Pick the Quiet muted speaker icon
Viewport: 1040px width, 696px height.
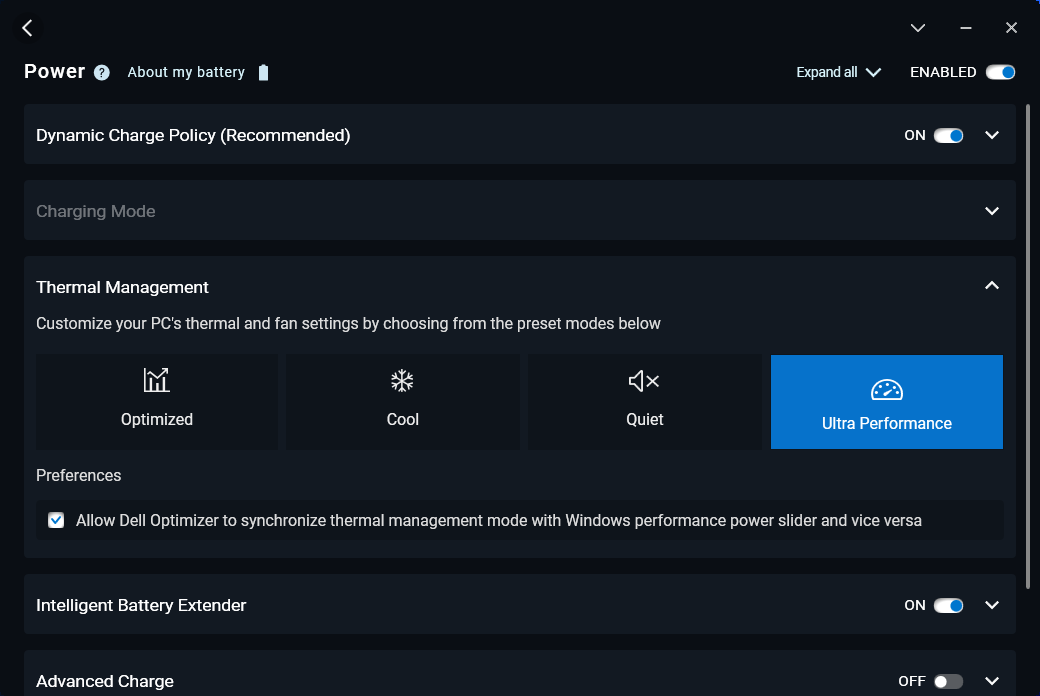pyautogui.click(x=644, y=380)
